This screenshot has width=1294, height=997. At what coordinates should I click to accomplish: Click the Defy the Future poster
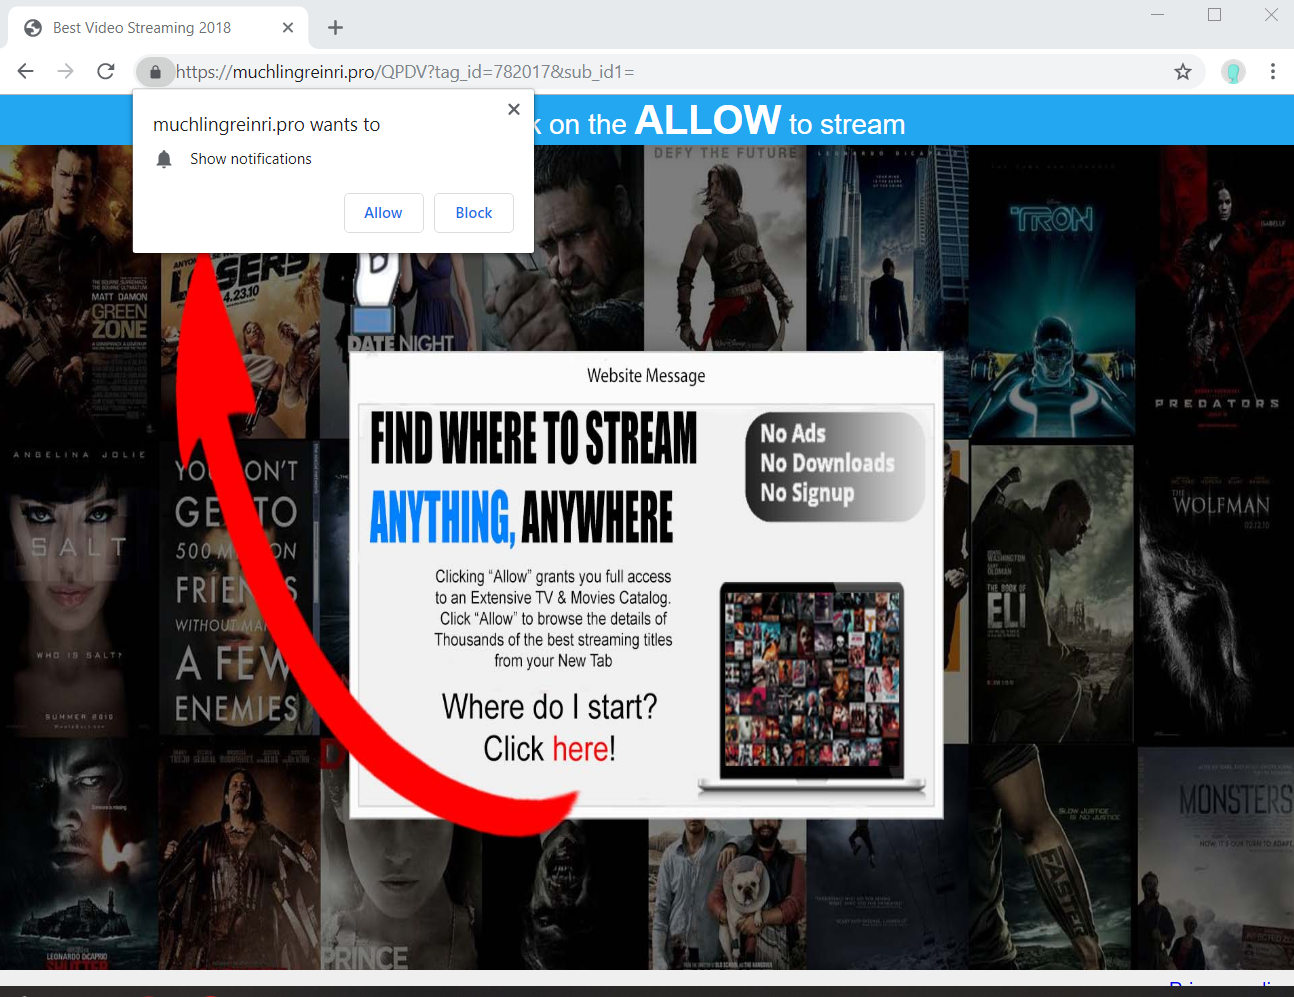(725, 248)
